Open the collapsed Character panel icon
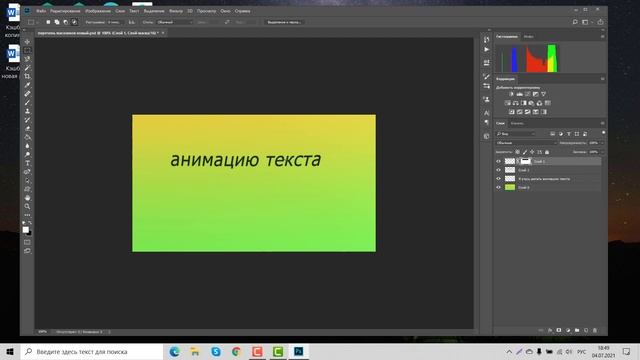 point(487,113)
